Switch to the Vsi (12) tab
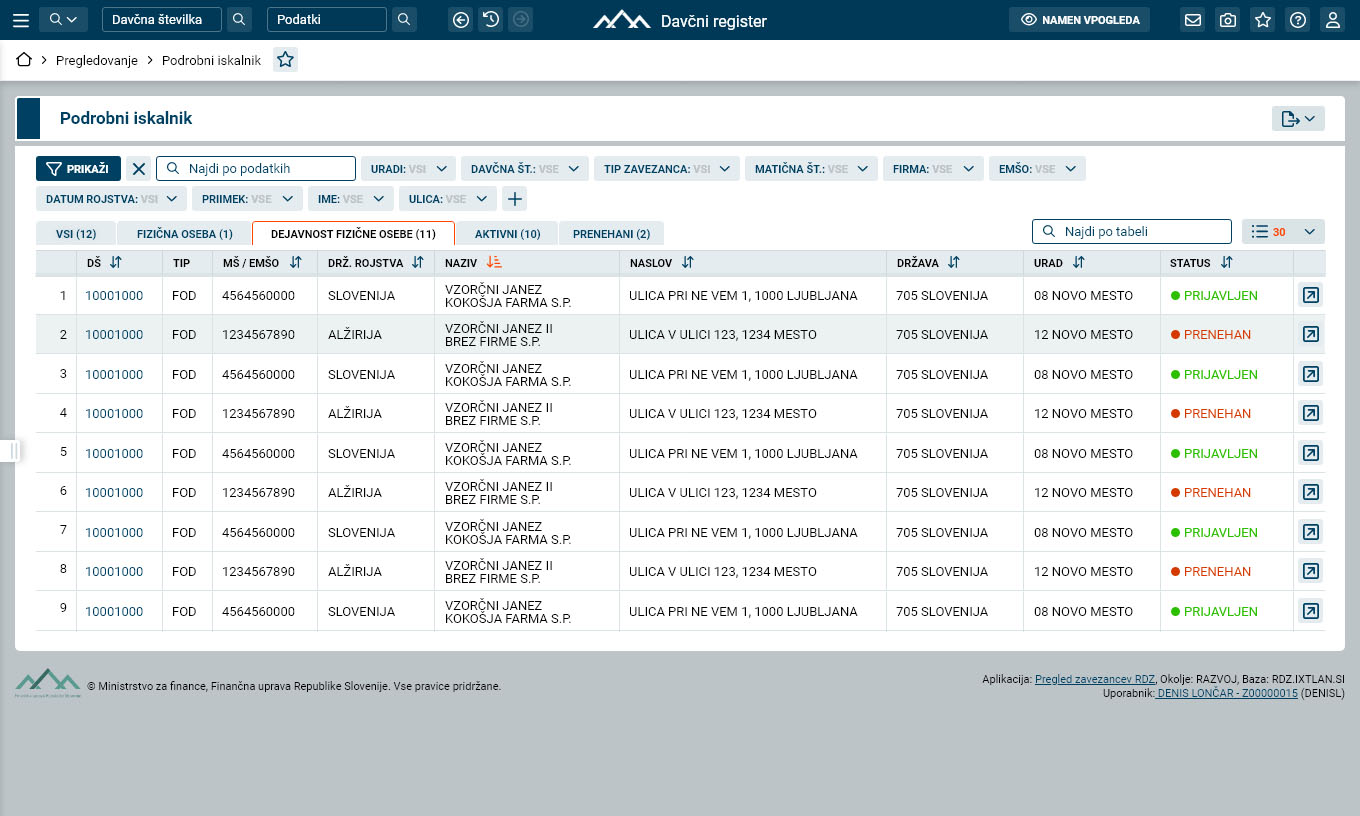 pyautogui.click(x=76, y=234)
